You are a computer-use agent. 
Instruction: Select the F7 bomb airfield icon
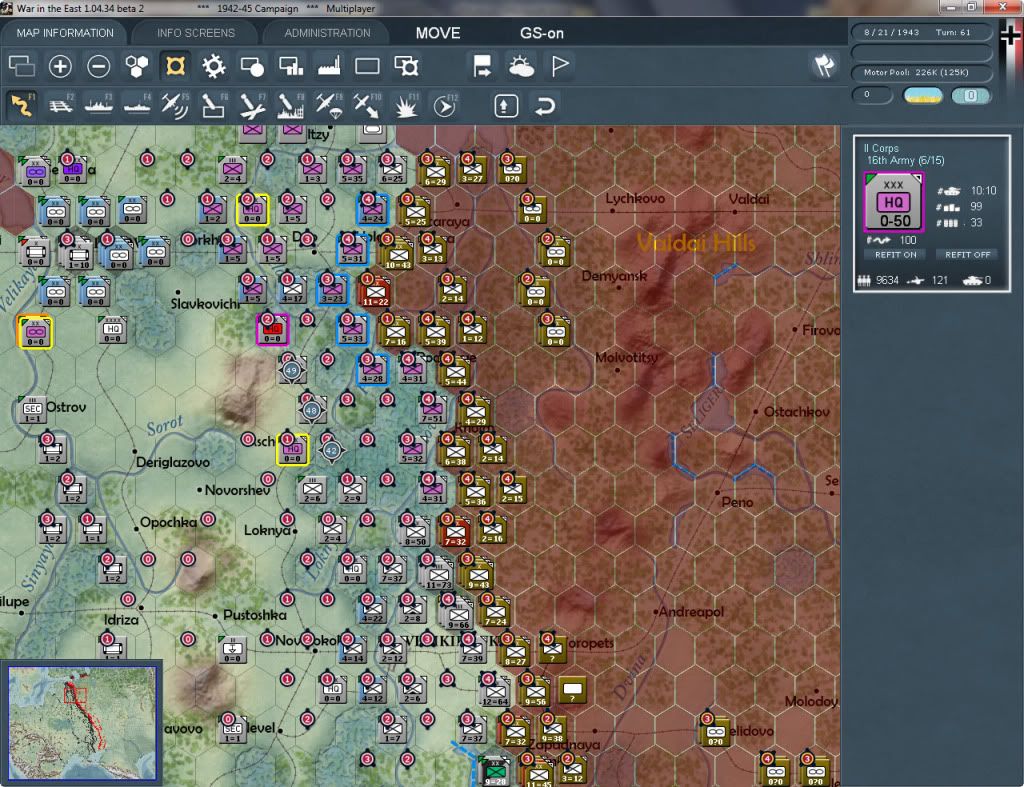pos(252,105)
